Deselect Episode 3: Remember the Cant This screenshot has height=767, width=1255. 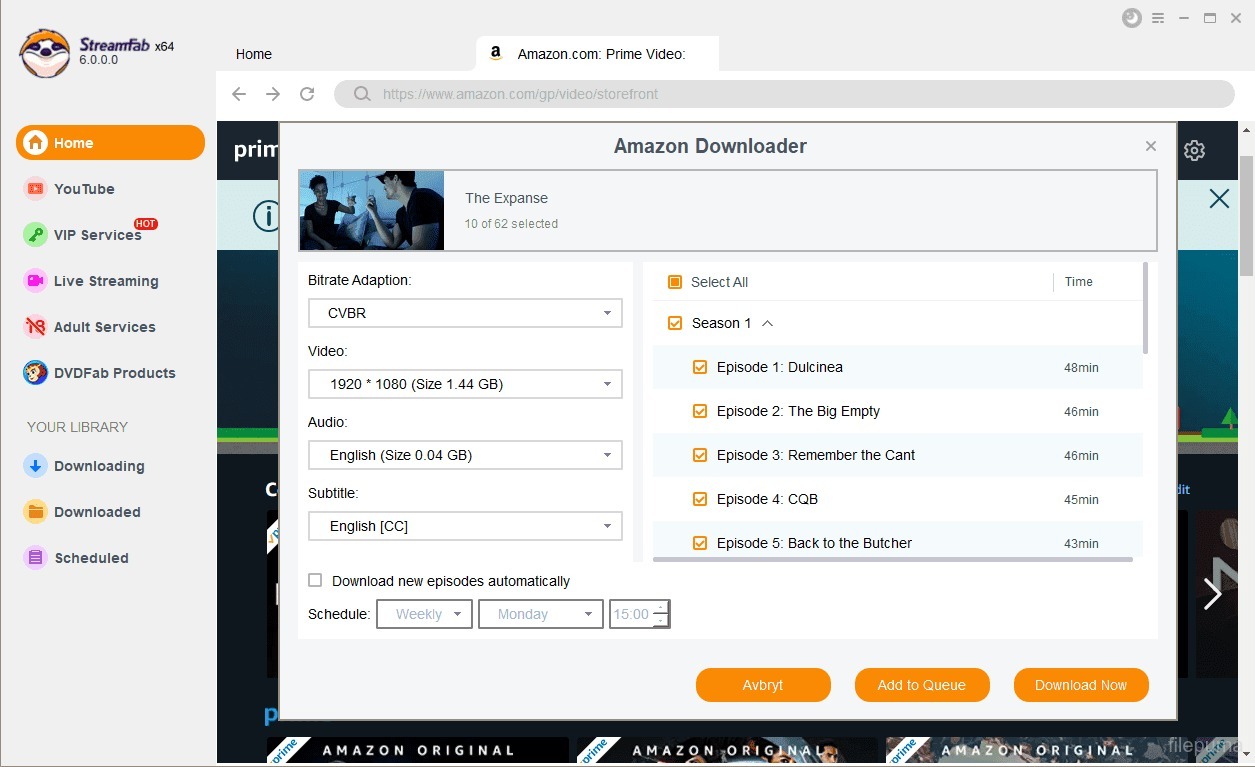[x=699, y=454]
